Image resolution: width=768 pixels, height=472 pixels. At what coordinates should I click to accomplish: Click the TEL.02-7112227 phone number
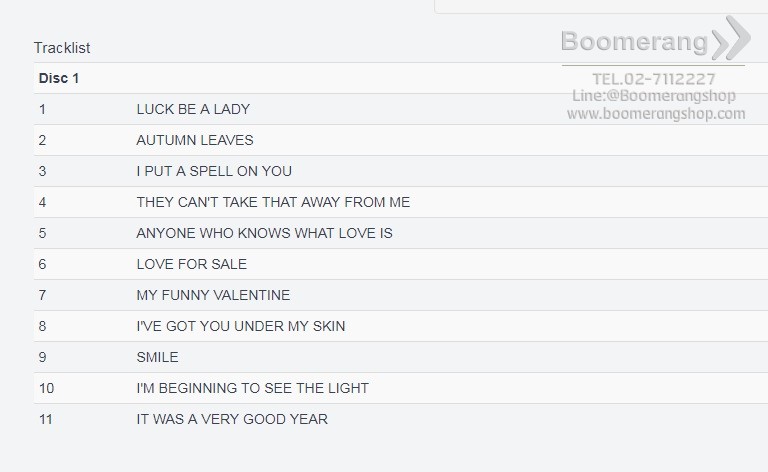[x=654, y=78]
